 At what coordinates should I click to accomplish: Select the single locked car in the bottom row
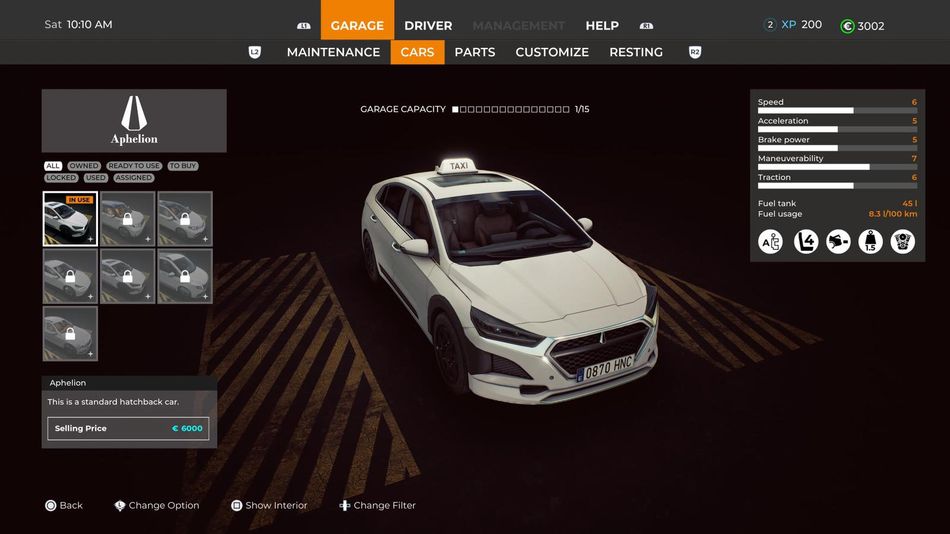[70, 333]
